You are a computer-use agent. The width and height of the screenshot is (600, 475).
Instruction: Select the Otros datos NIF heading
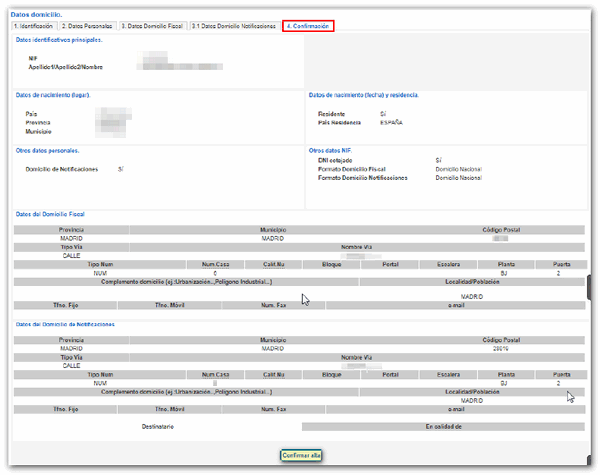tap(330, 151)
